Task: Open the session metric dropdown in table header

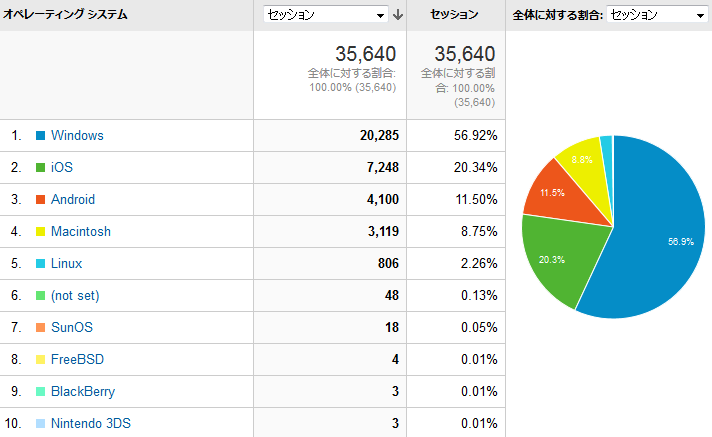Action: (x=325, y=15)
